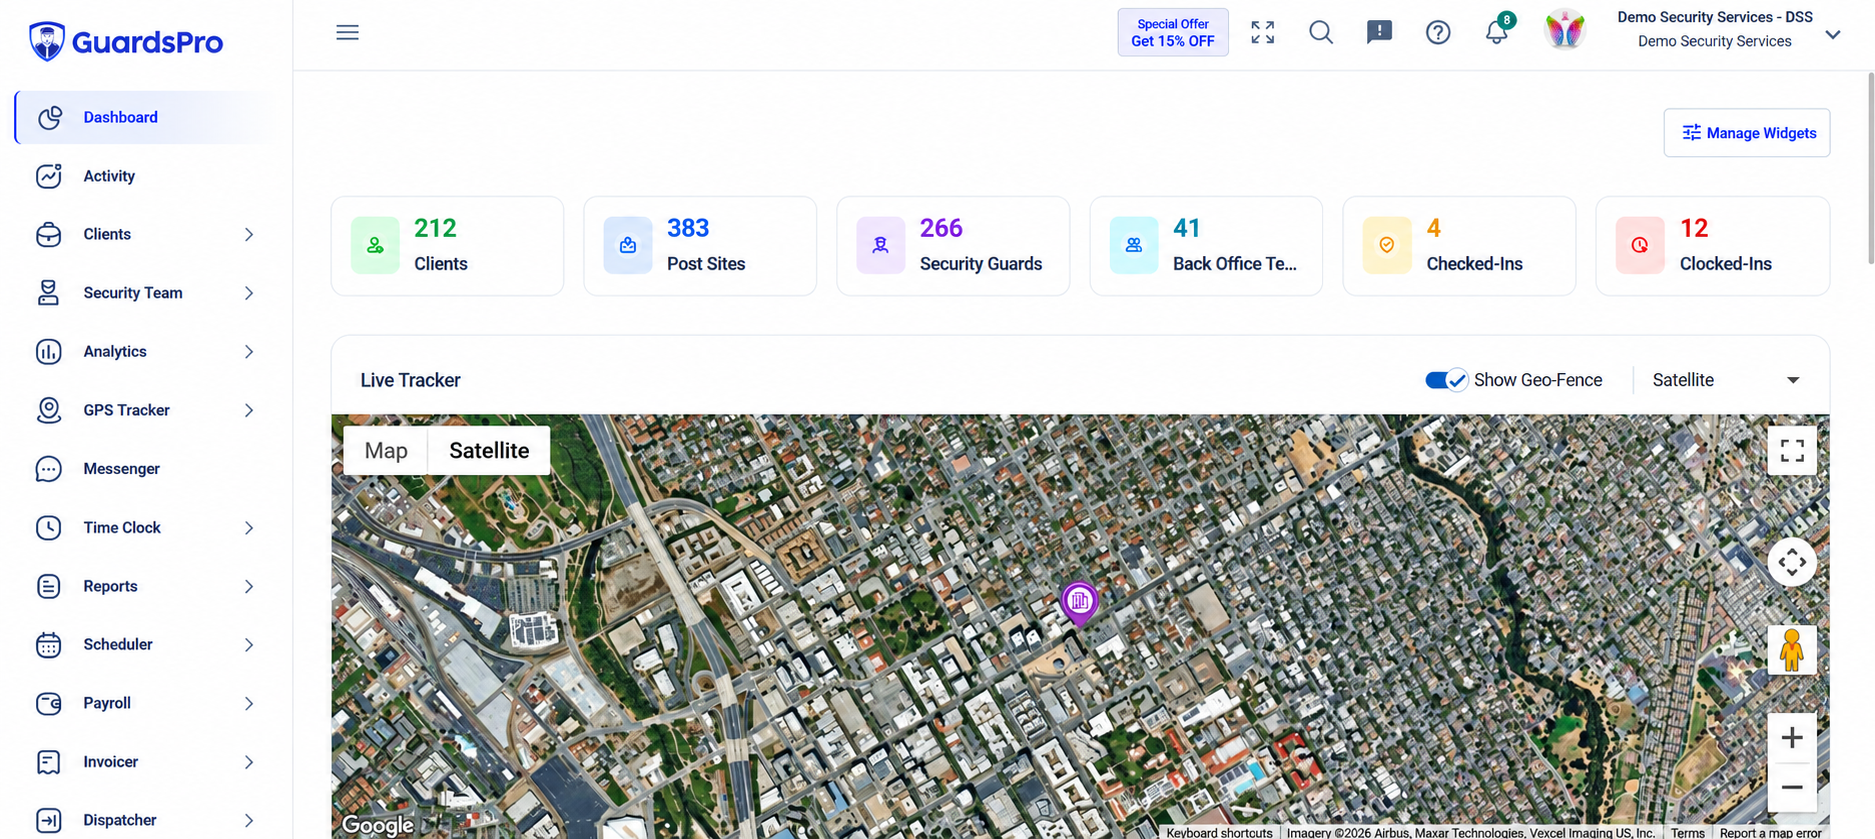Expand map to fullscreen view
The width and height of the screenshot is (1875, 839).
pyautogui.click(x=1792, y=451)
